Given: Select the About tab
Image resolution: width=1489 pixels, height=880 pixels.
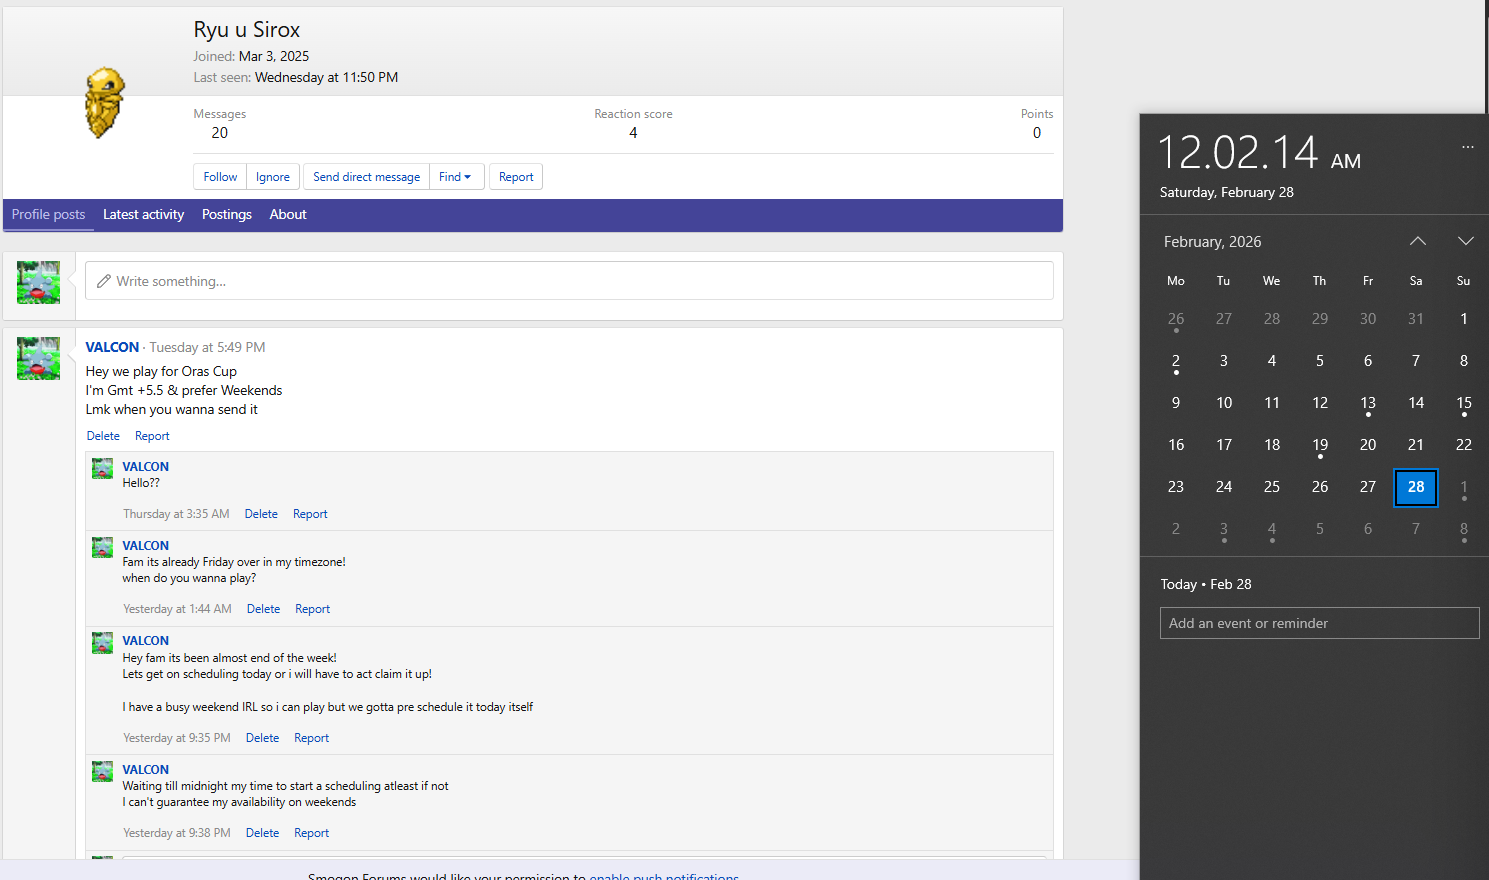Looking at the screenshot, I should point(288,215).
